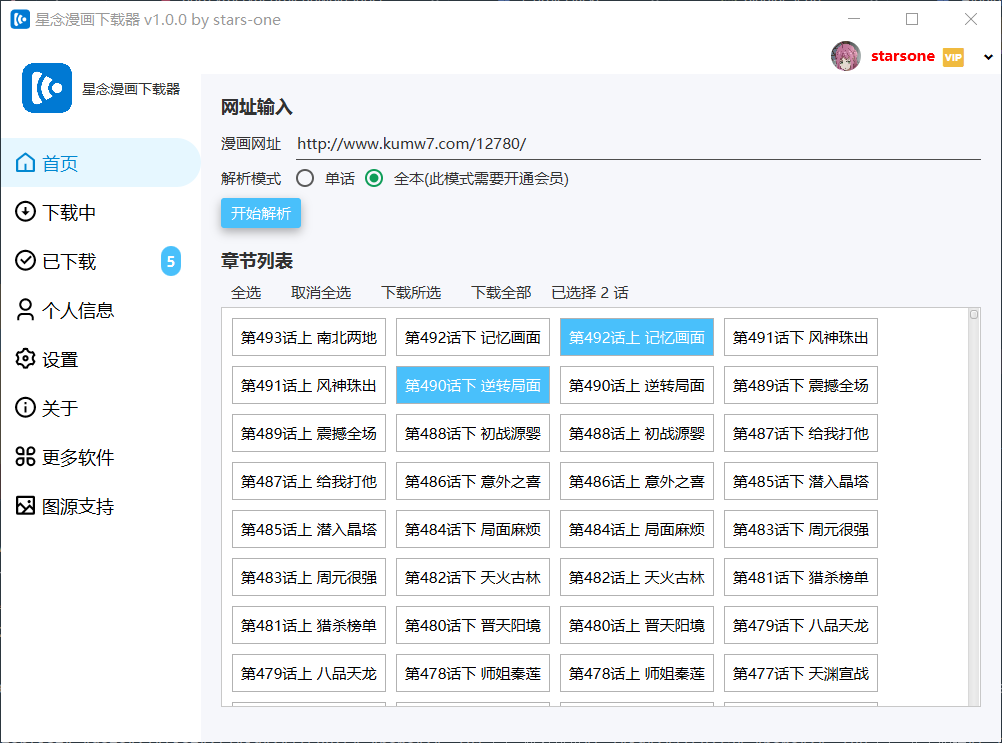Start 下载全部 download all

tap(500, 292)
